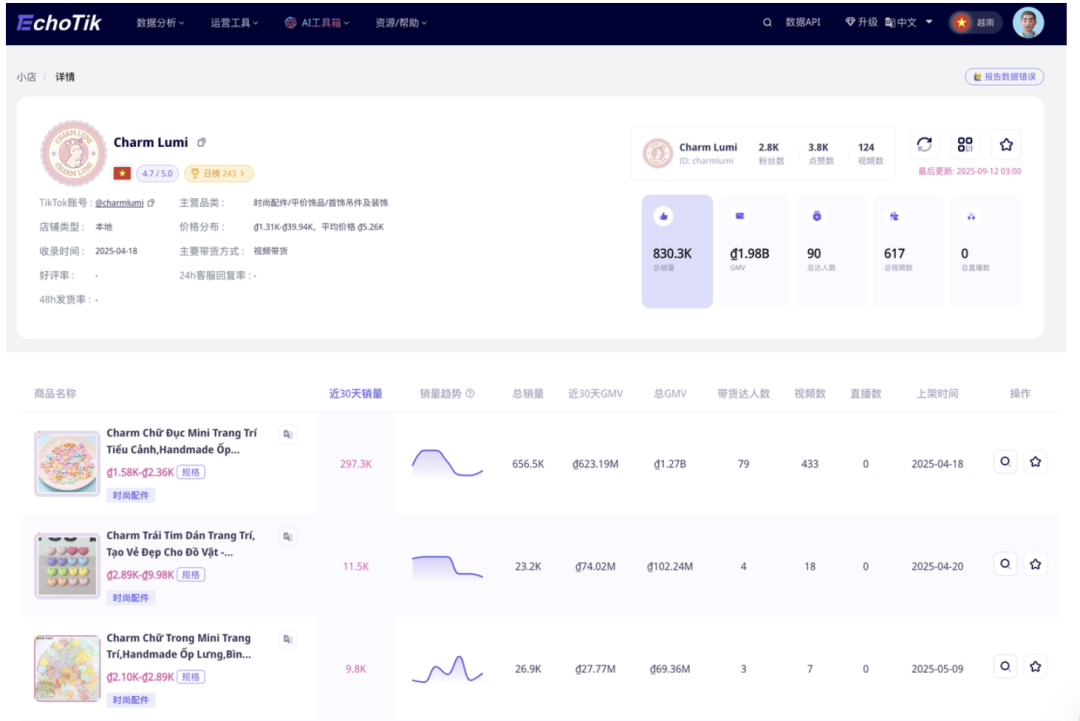Select the 总销量 830.3K stat card
1080x721 pixels.
pos(677,251)
